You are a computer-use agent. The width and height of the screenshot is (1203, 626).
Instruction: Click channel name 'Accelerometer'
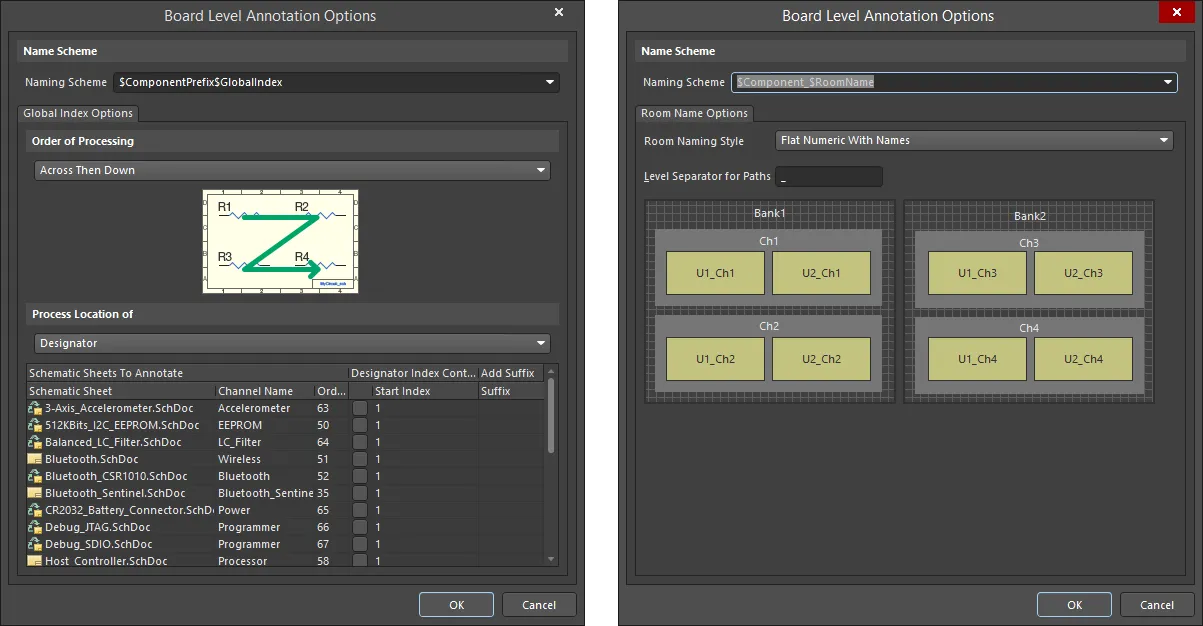pos(254,408)
